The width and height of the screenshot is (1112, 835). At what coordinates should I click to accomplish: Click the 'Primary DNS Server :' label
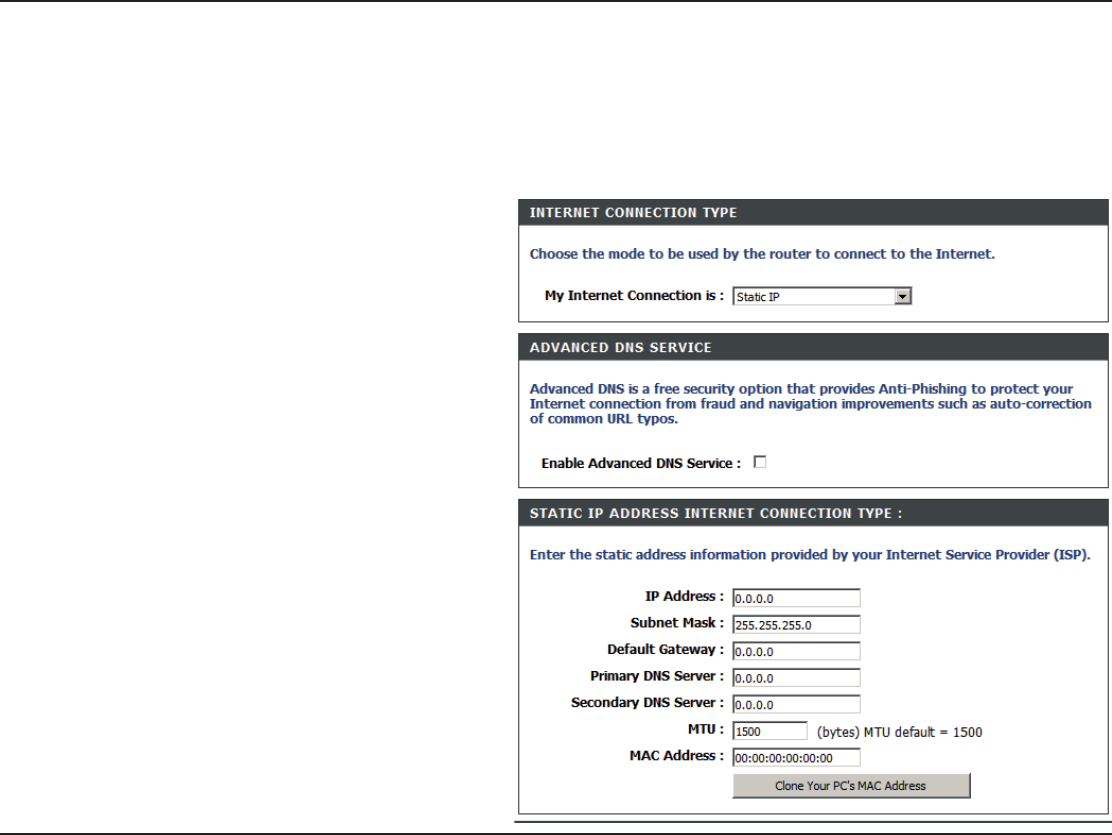657,676
